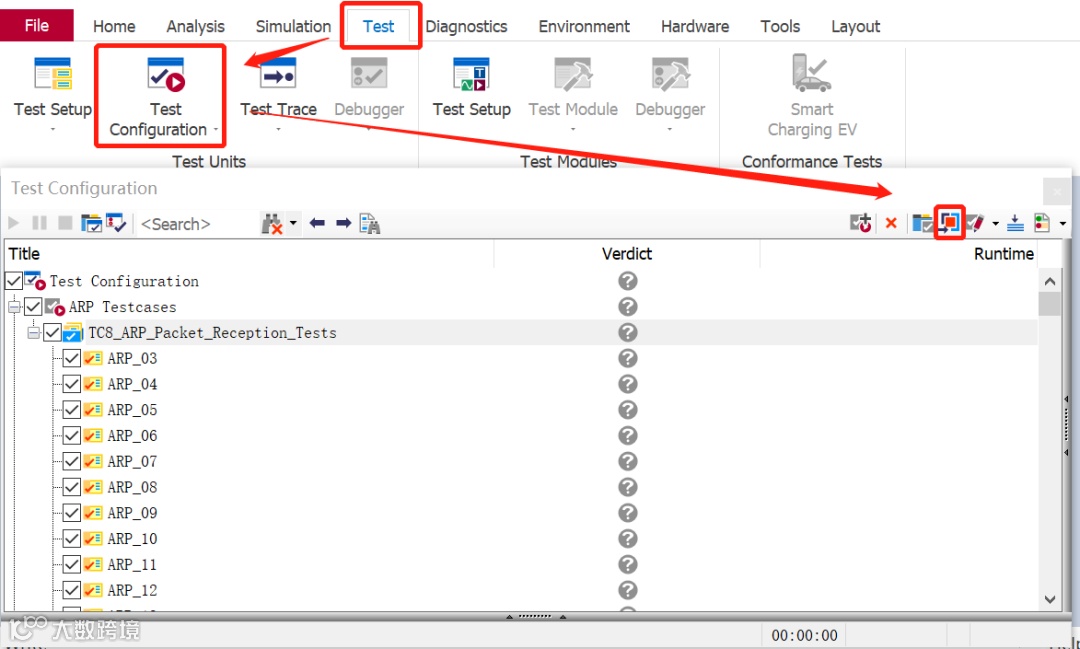
Task: Uncheck the ARP_07 test case checkbox
Action: coord(72,461)
